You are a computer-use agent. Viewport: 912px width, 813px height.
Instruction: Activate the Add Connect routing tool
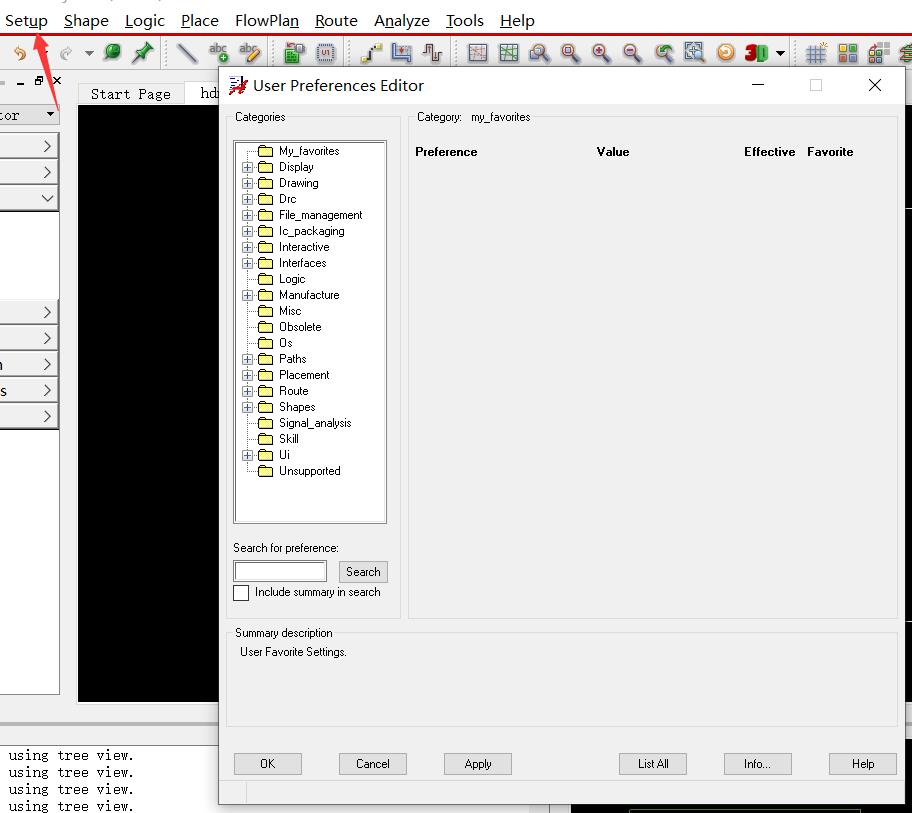pyautogui.click(x=370, y=53)
